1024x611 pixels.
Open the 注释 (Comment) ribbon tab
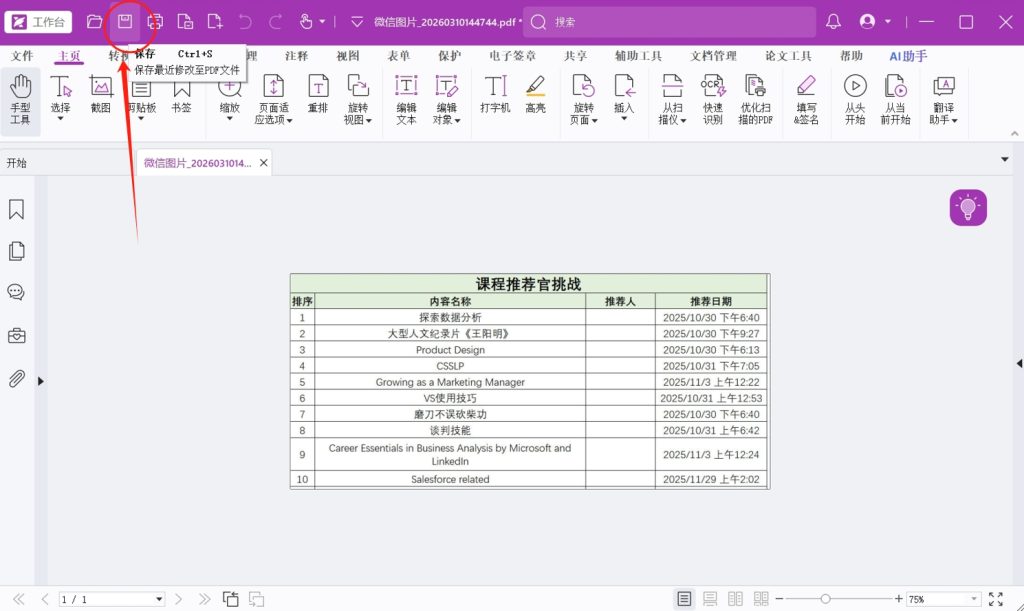[x=296, y=56]
